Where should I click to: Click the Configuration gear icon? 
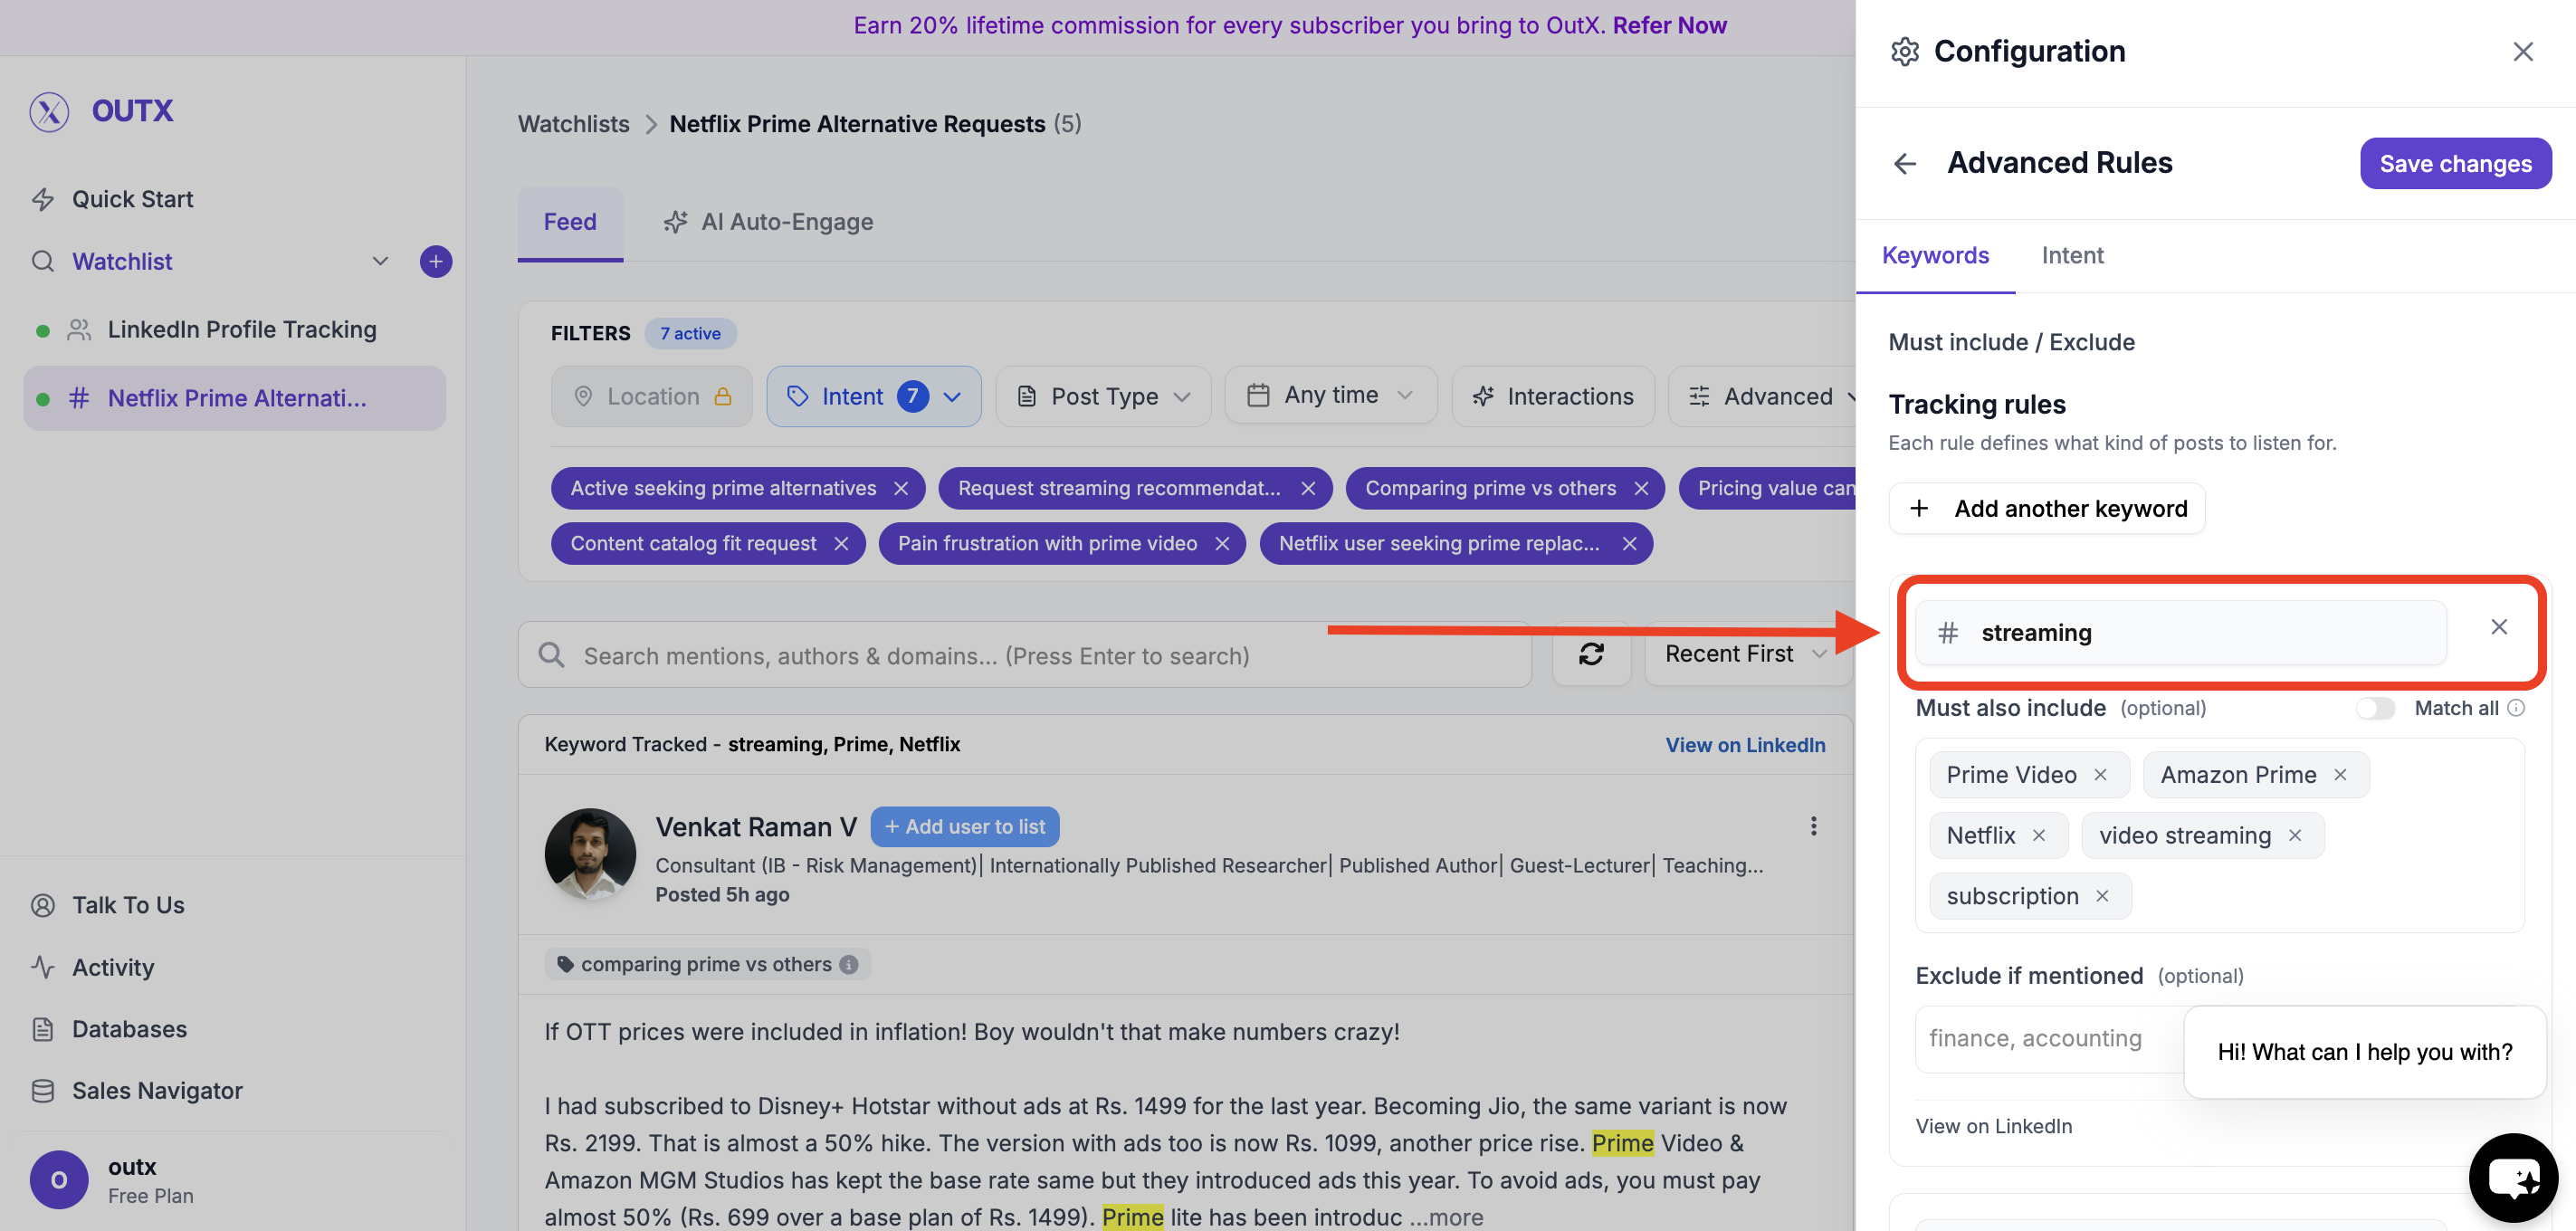pyautogui.click(x=1905, y=51)
